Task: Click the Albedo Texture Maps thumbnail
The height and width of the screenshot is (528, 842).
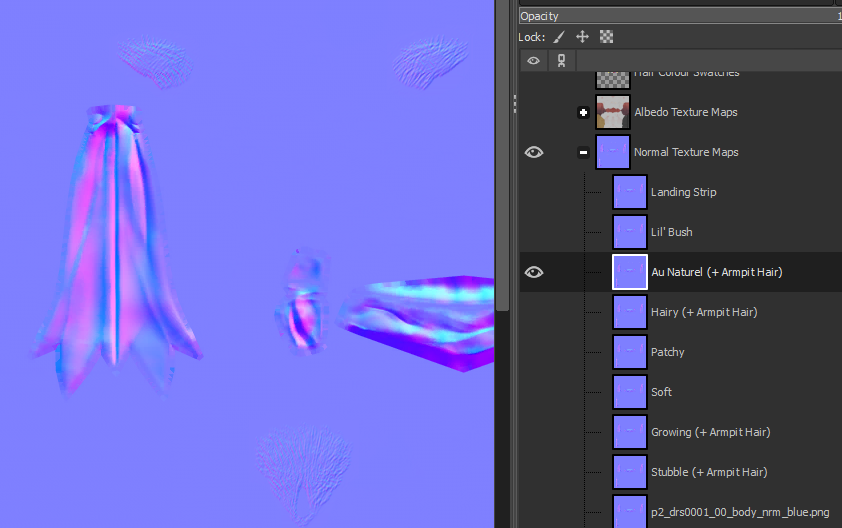Action: pyautogui.click(x=613, y=112)
